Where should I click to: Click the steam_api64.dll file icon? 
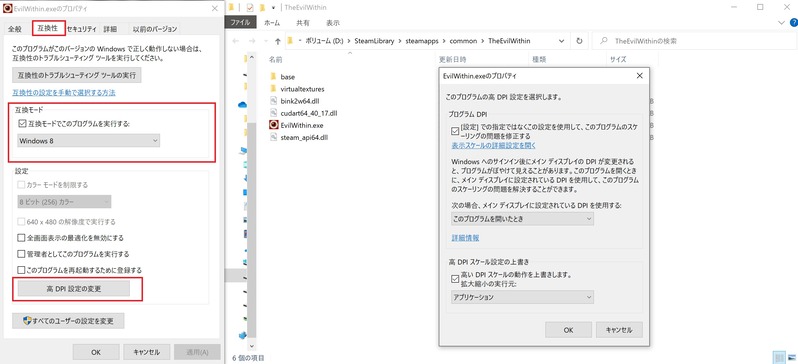pos(274,137)
